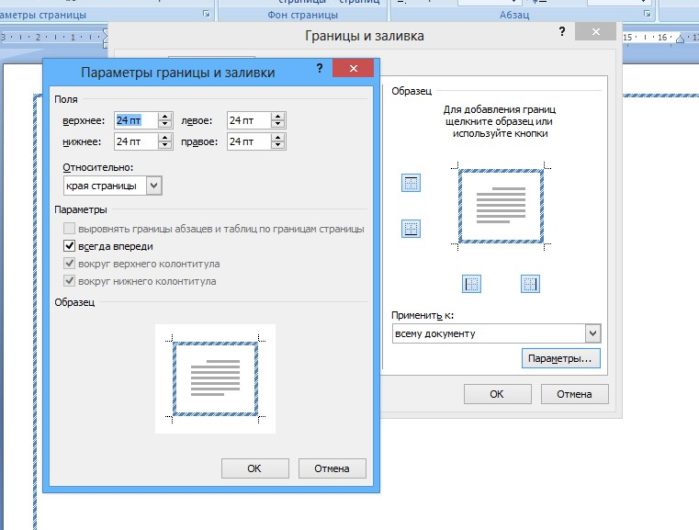The height and width of the screenshot is (530, 699).
Task: Open Абзац dialog launcher in ribbon
Action: (647, 15)
